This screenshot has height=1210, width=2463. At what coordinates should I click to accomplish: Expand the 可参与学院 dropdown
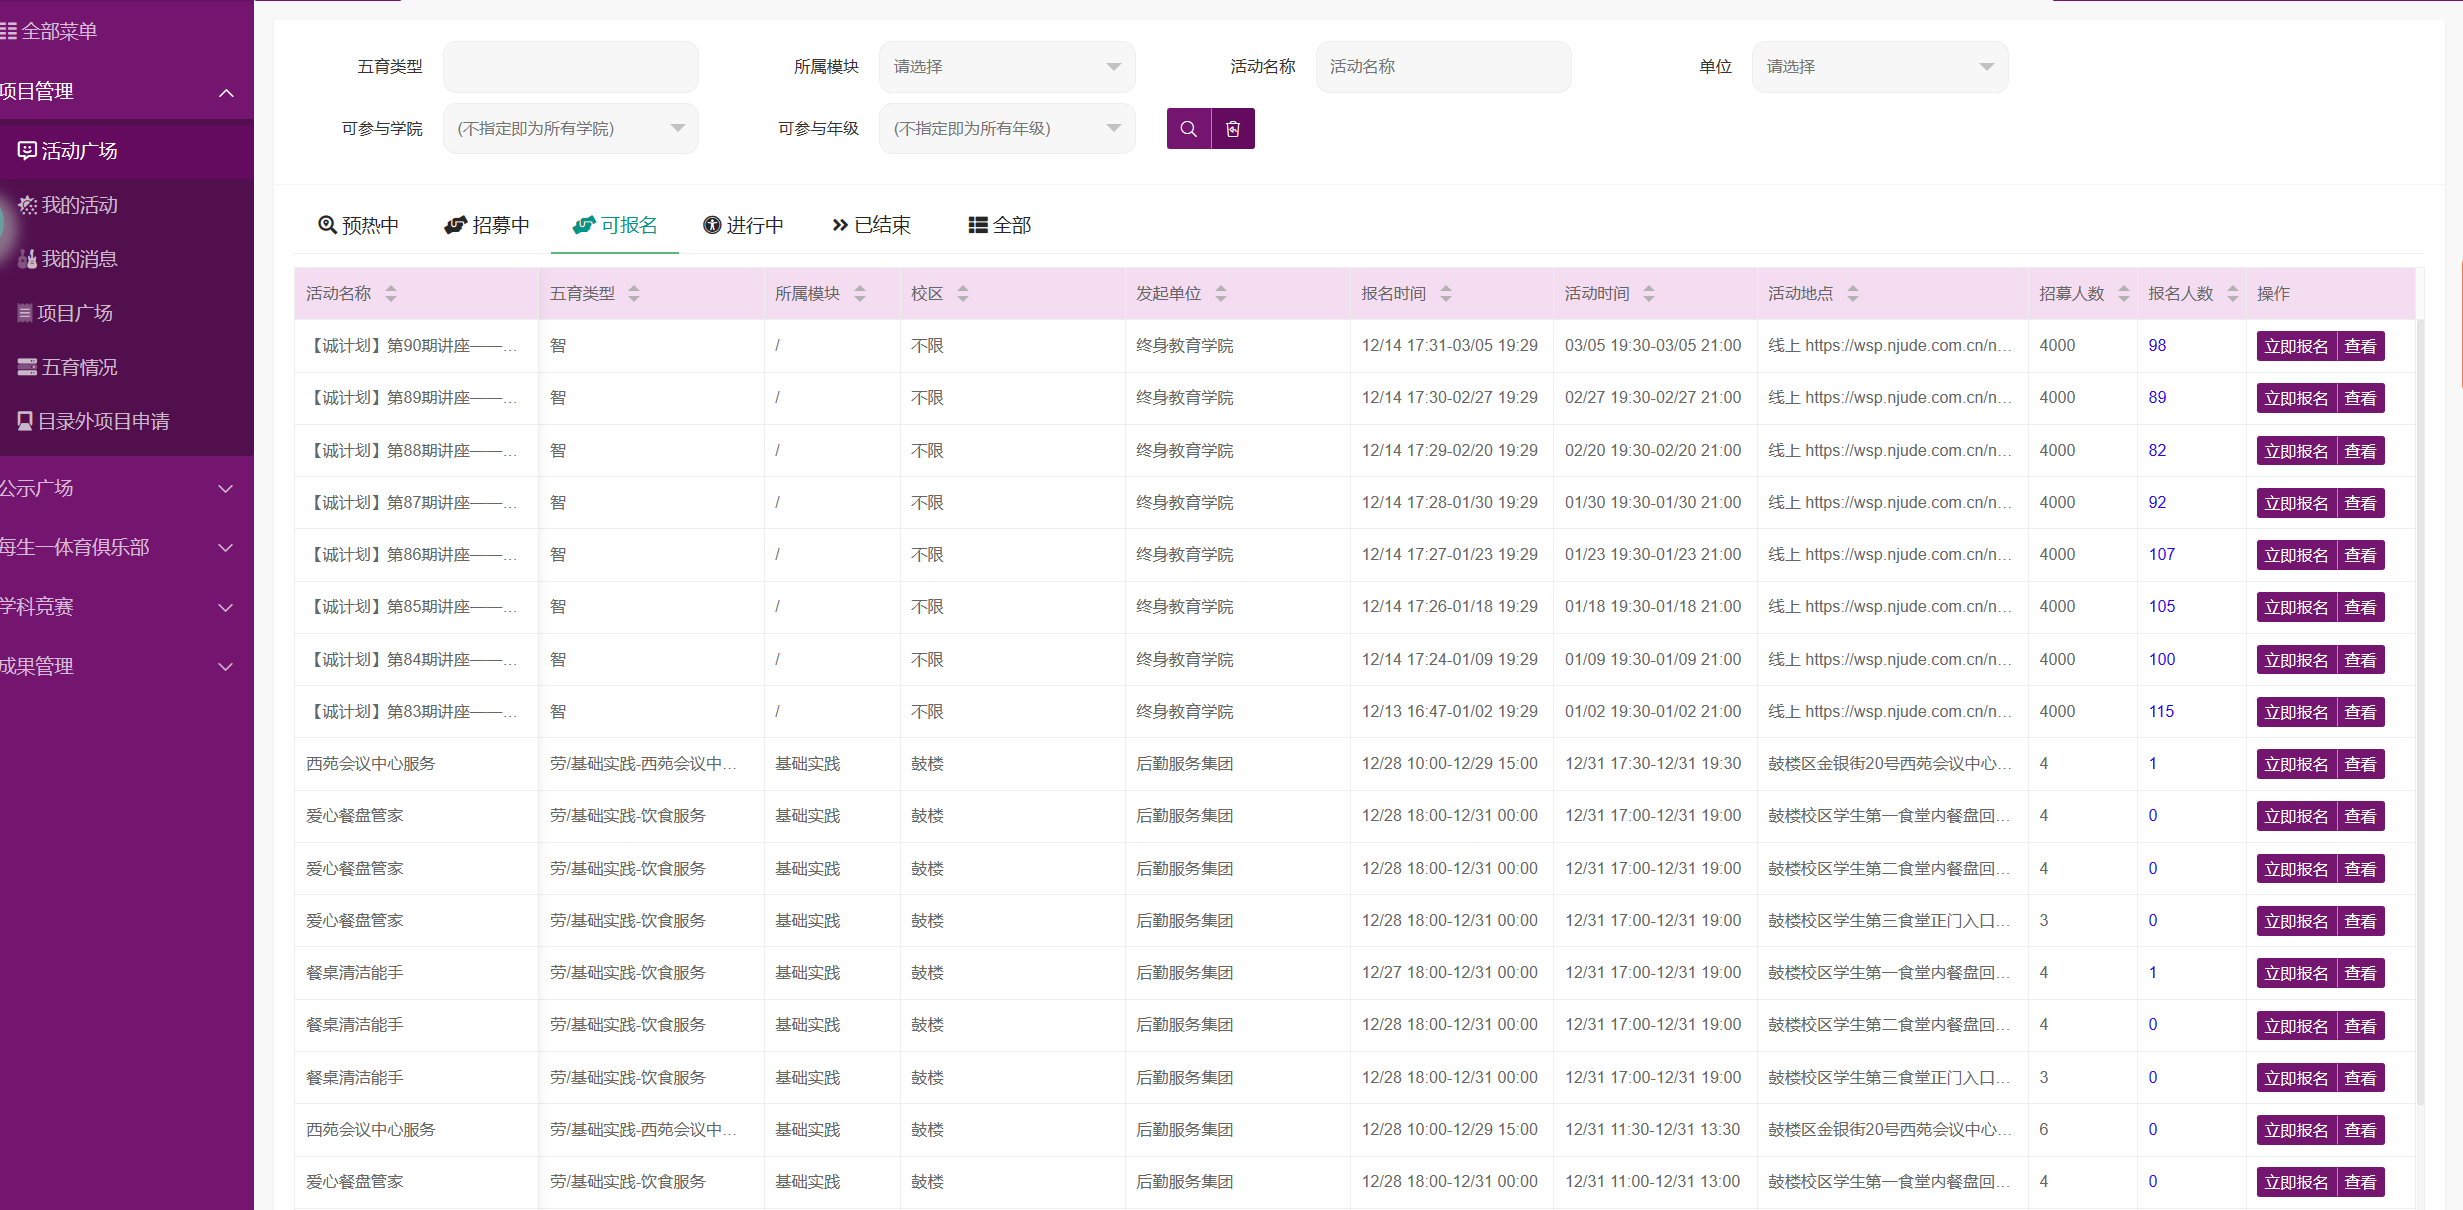click(x=570, y=129)
